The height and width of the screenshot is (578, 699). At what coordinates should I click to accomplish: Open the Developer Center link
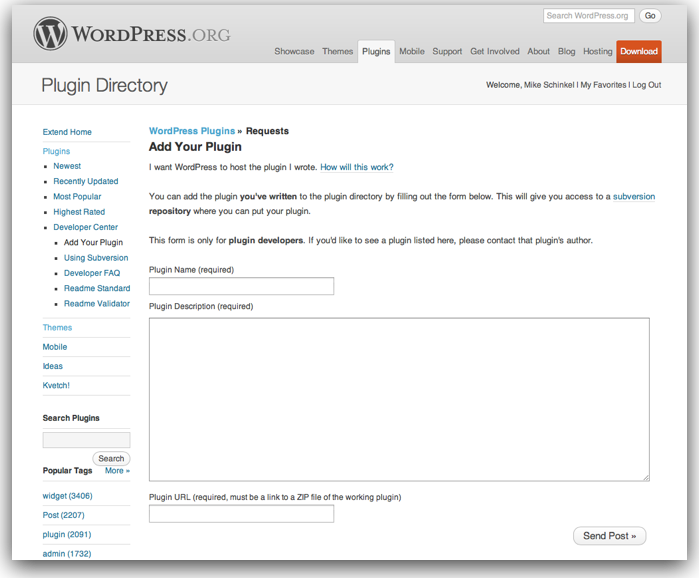(x=85, y=227)
